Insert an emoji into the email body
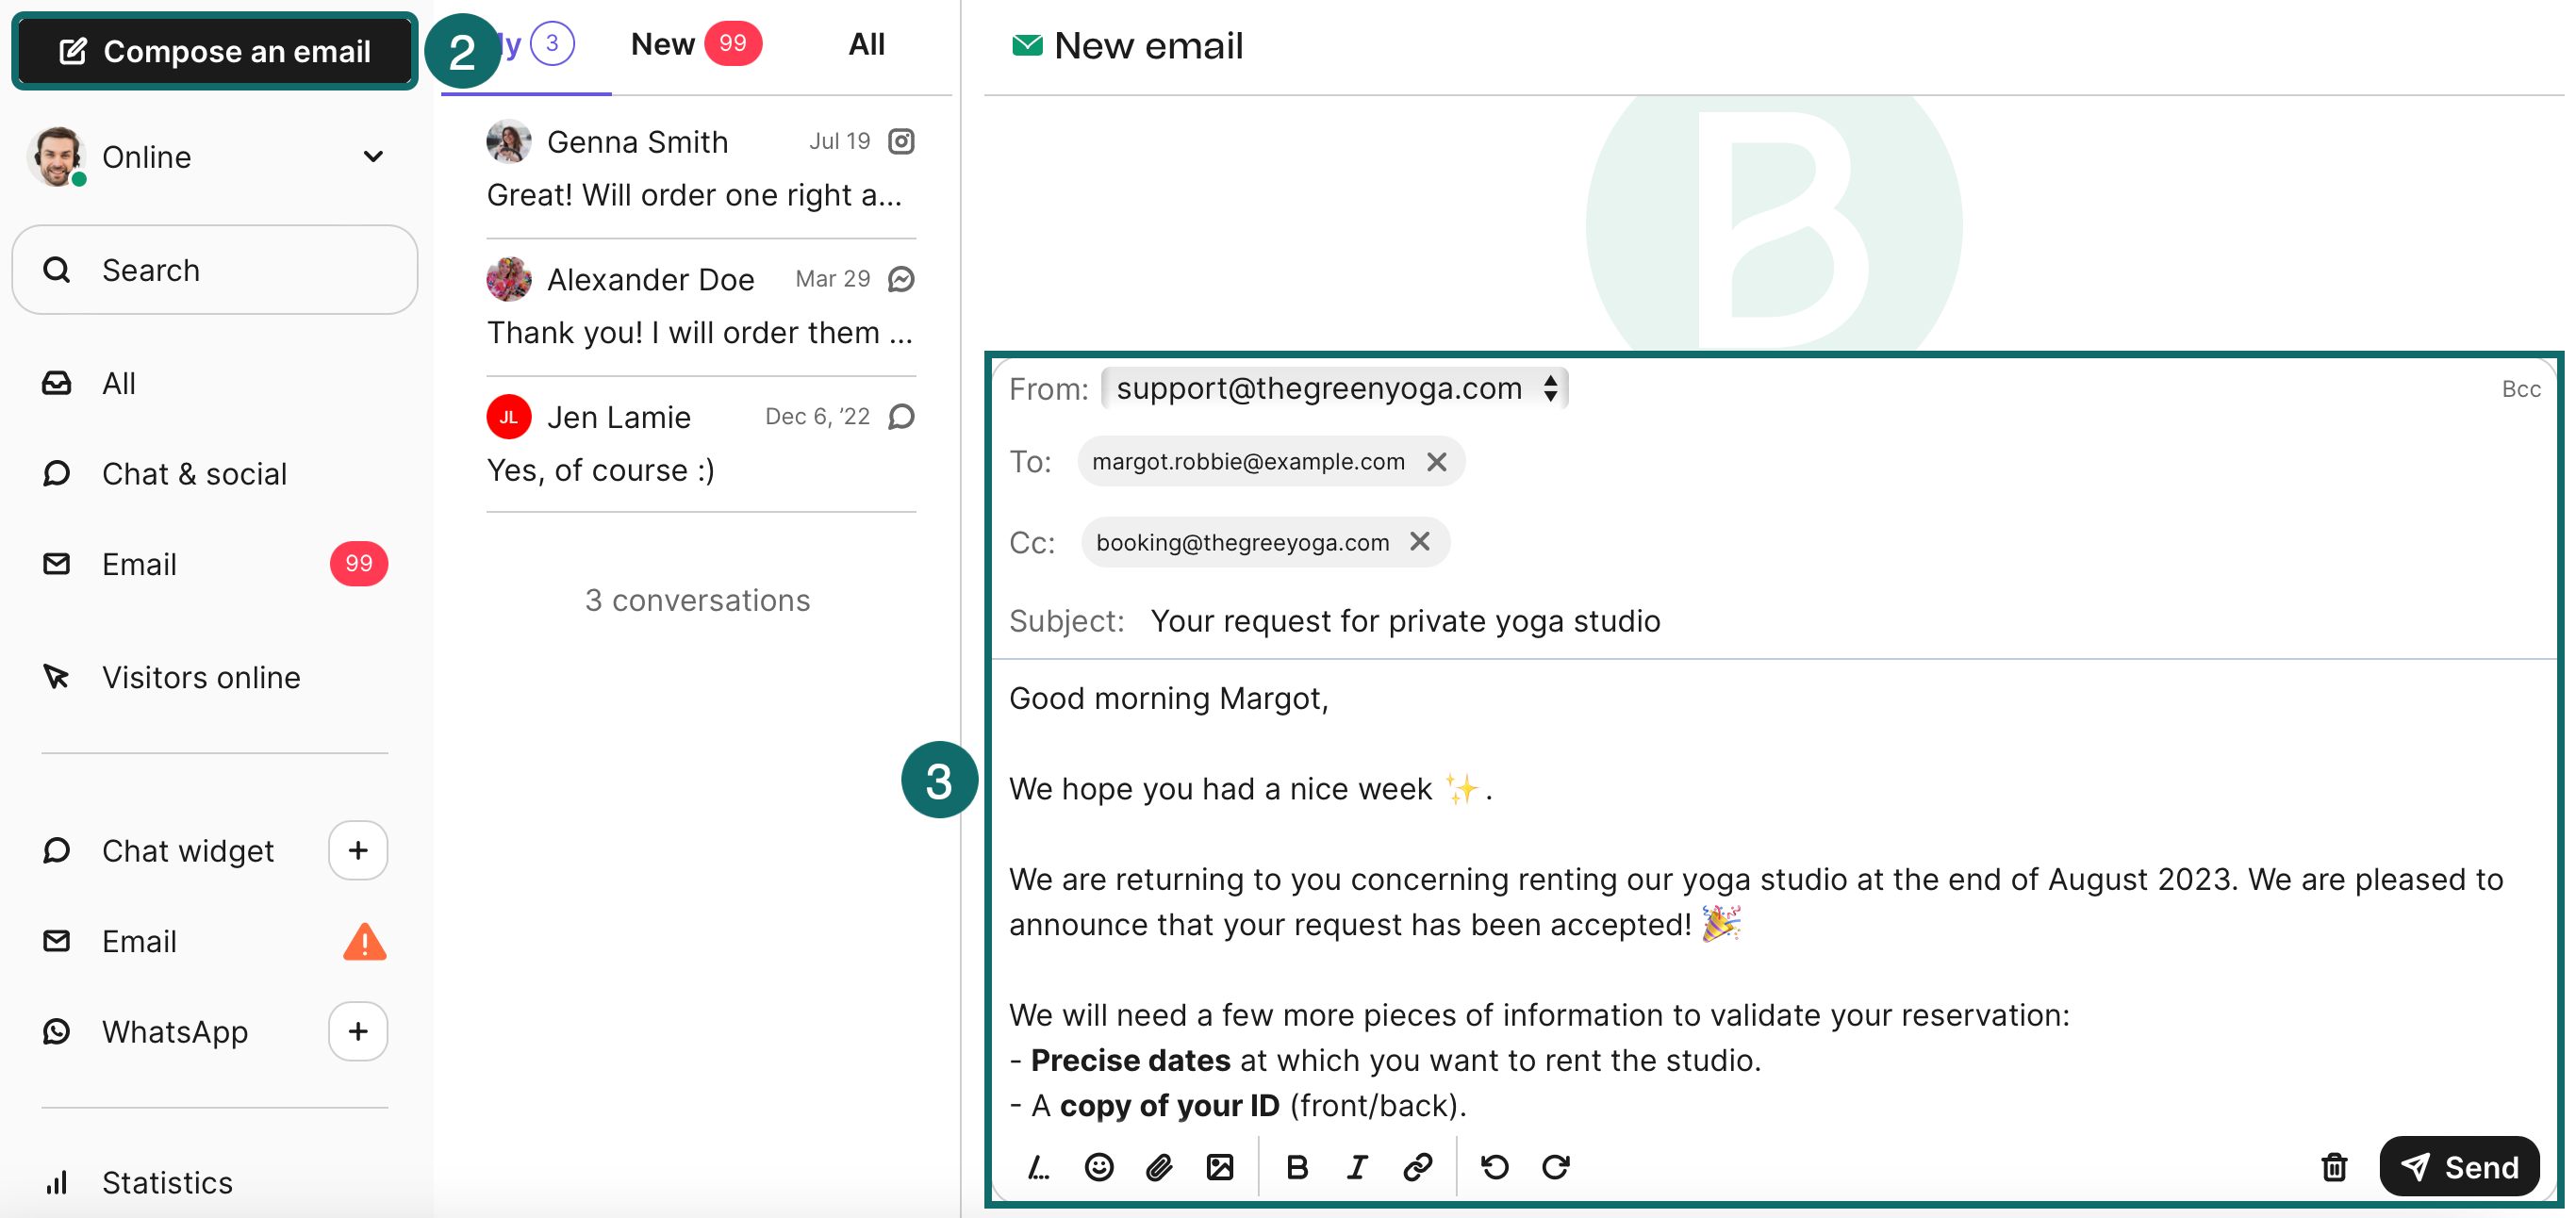 [x=1098, y=1167]
